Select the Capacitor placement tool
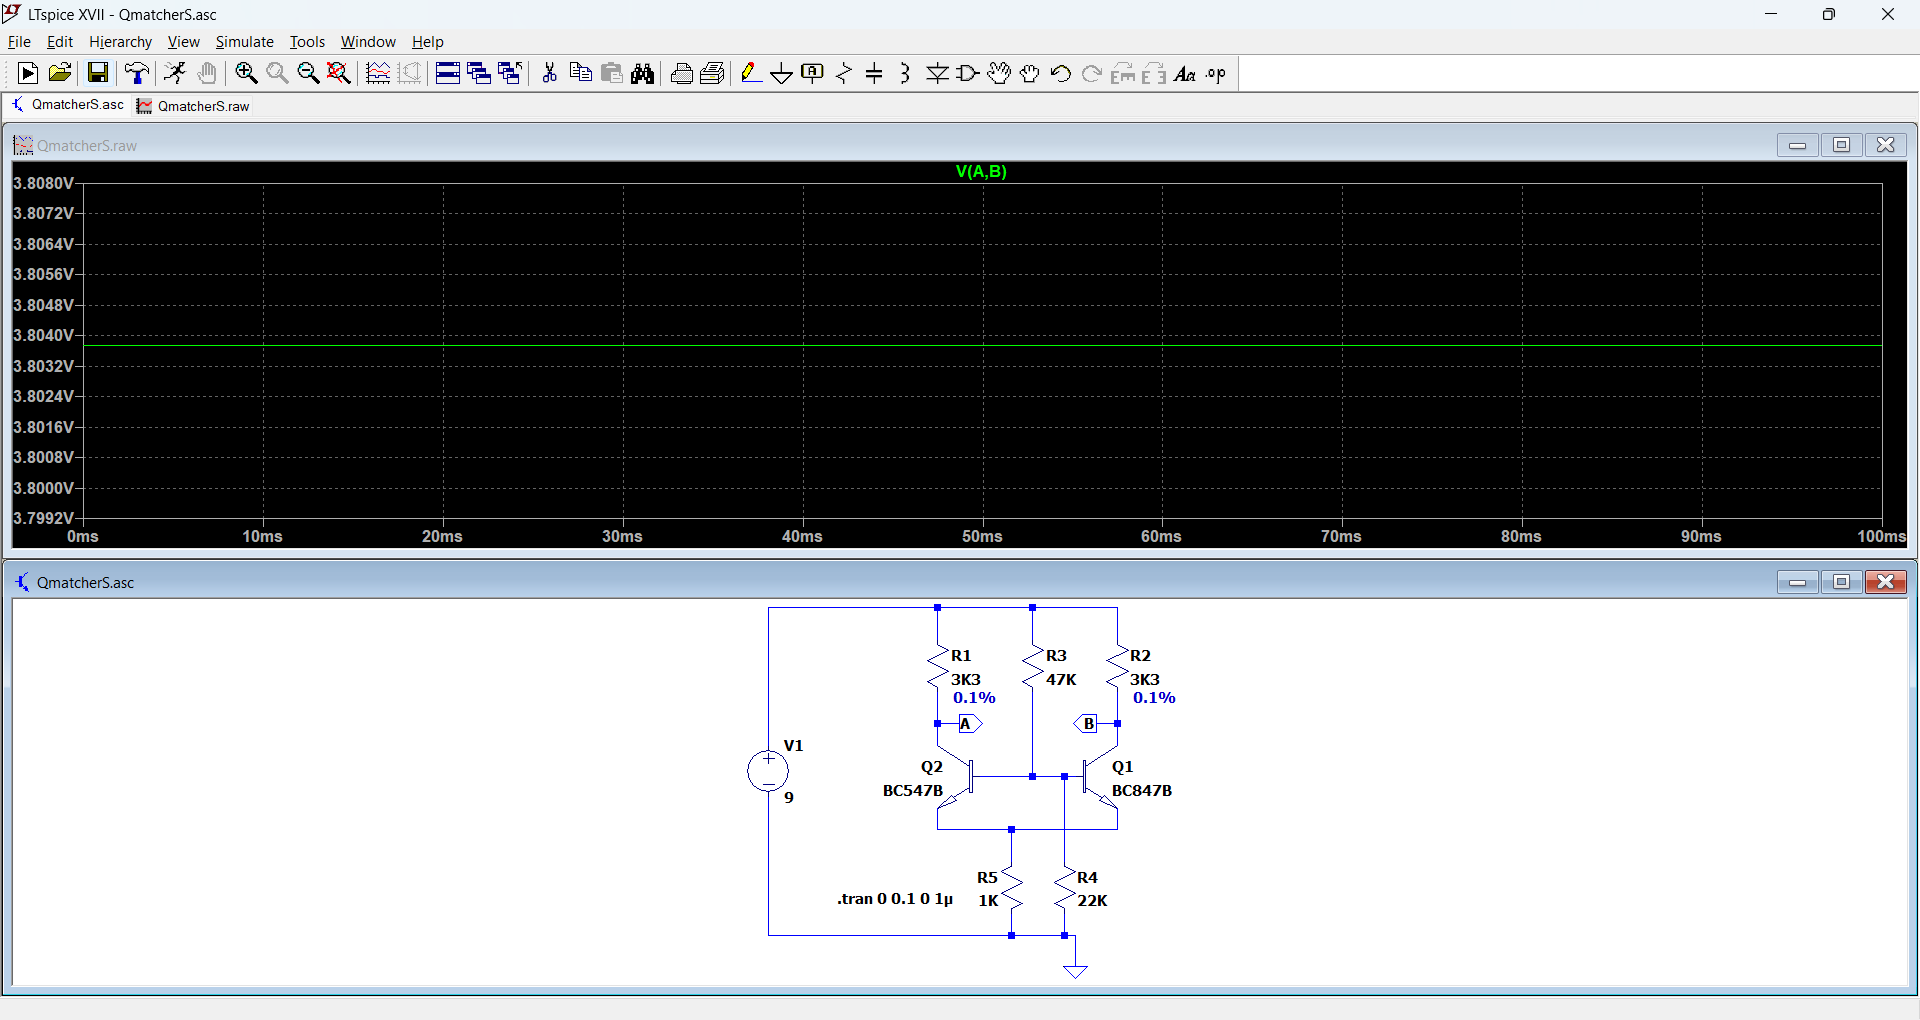The width and height of the screenshot is (1920, 1020). point(875,73)
